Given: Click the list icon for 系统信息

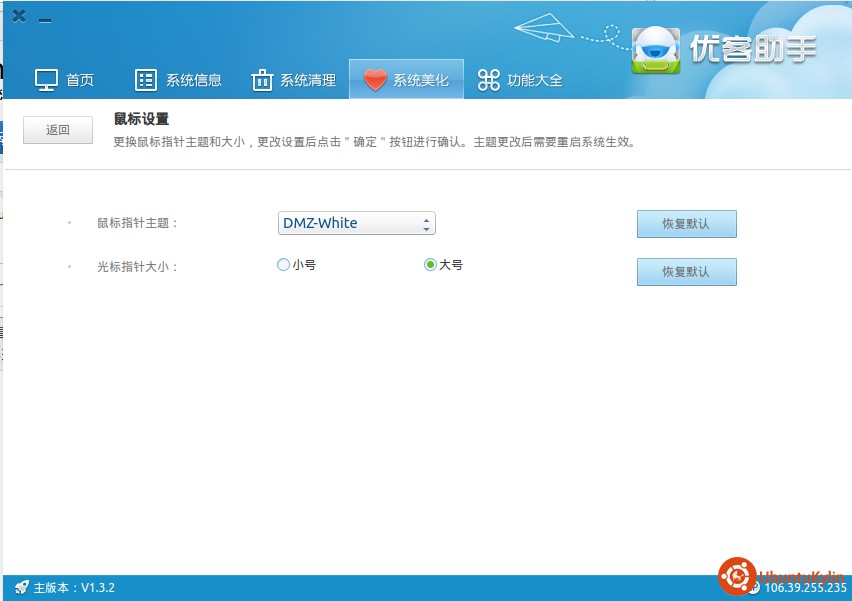Looking at the screenshot, I should 146,80.
